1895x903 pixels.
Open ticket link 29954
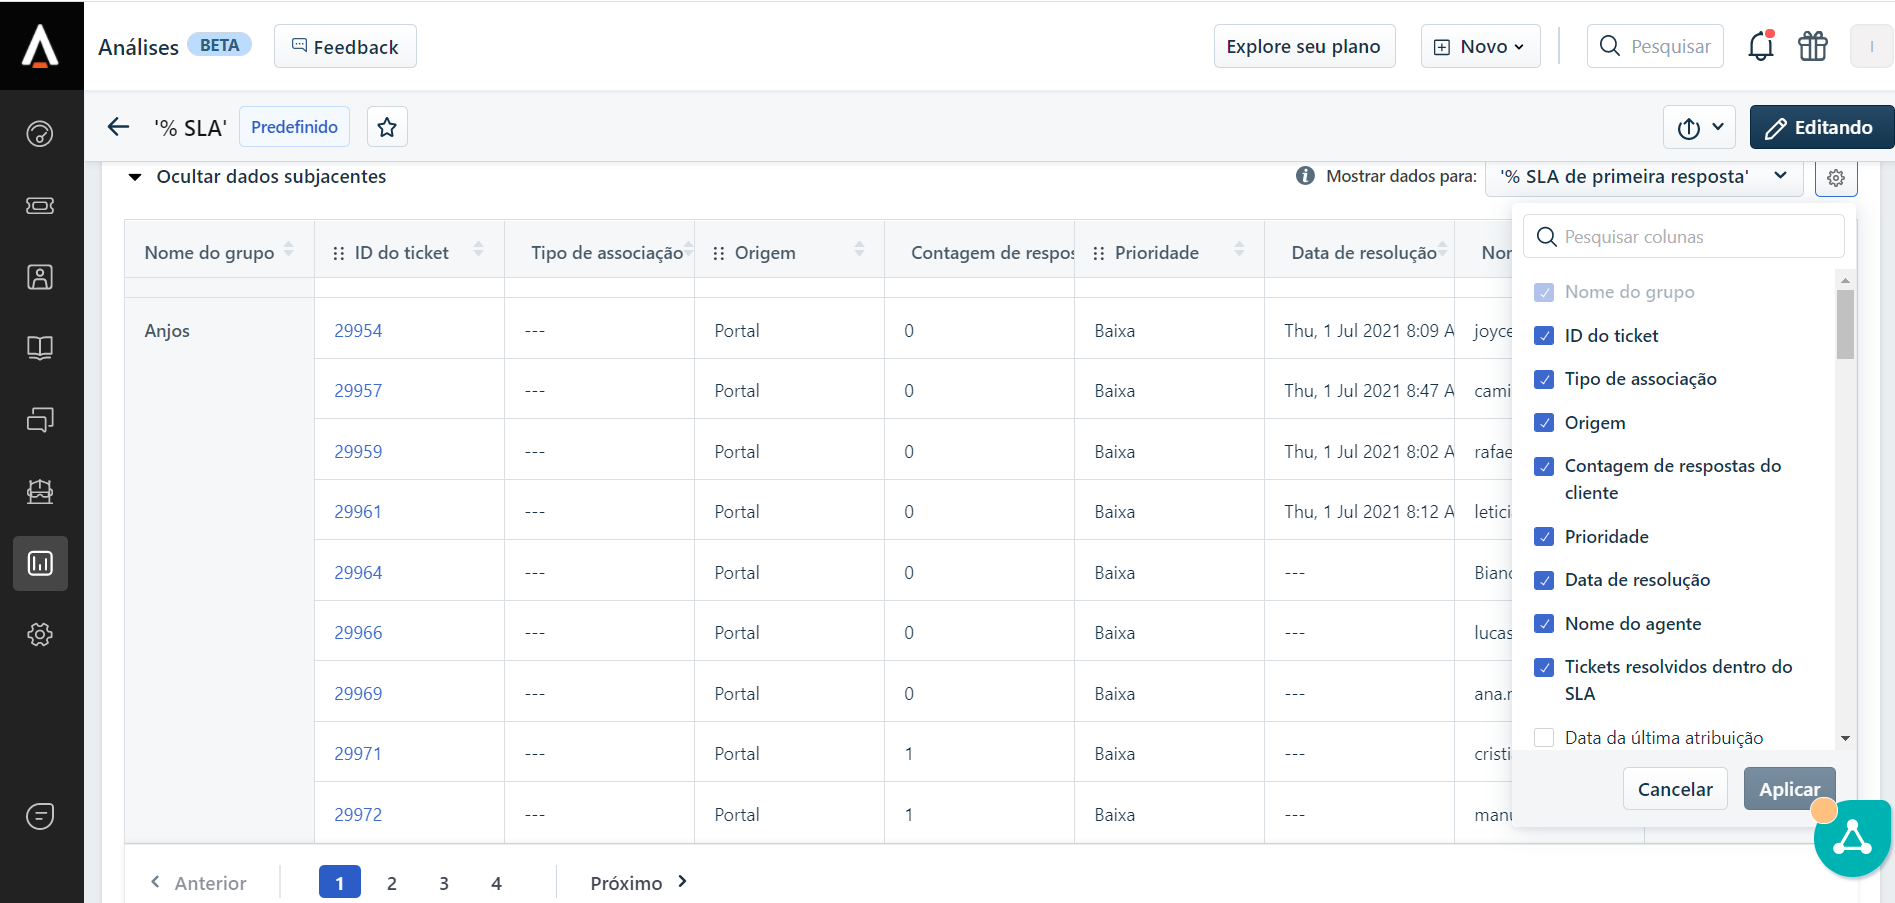358,331
